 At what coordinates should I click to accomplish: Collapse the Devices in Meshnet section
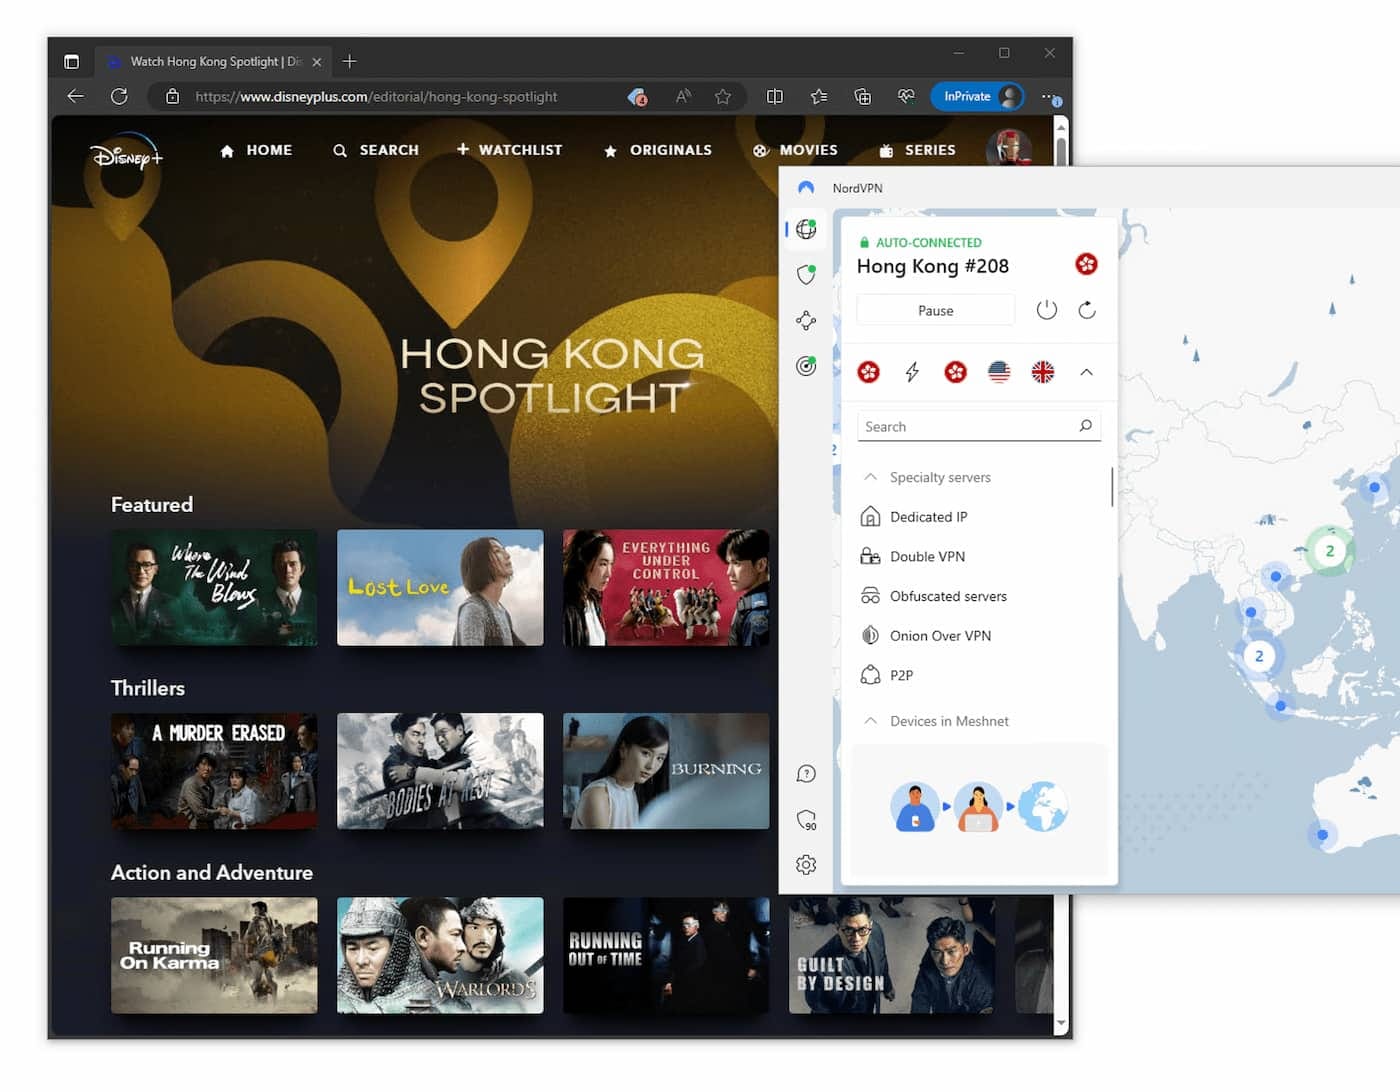point(870,721)
